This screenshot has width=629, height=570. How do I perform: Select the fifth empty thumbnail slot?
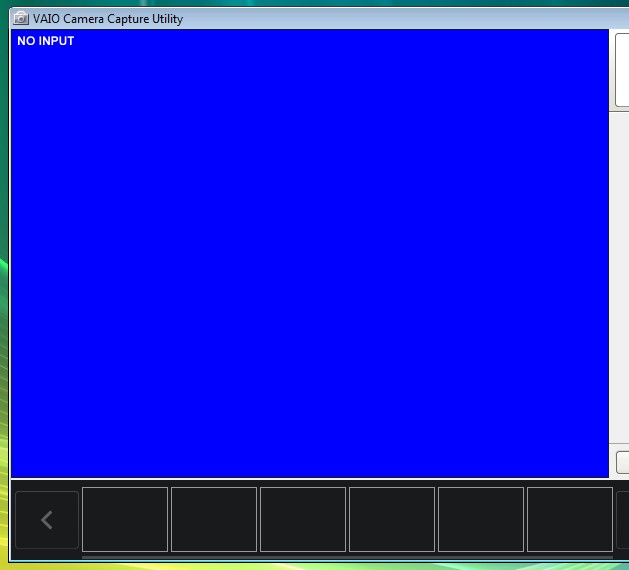point(481,519)
